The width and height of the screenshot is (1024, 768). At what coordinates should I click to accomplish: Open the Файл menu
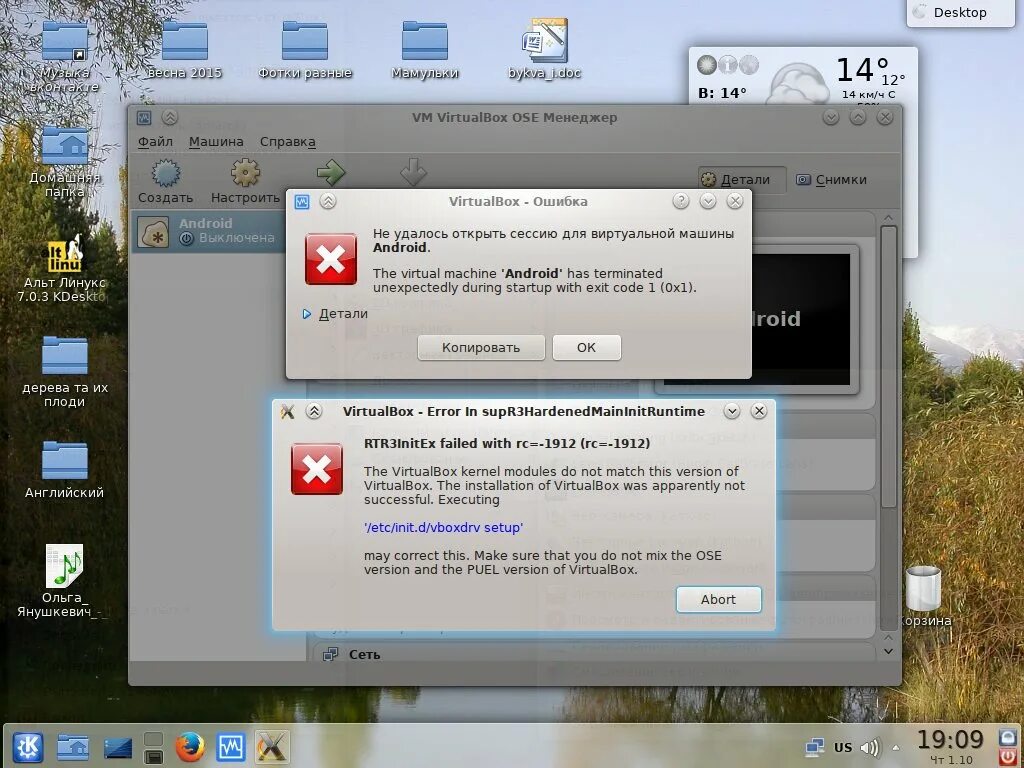point(155,142)
